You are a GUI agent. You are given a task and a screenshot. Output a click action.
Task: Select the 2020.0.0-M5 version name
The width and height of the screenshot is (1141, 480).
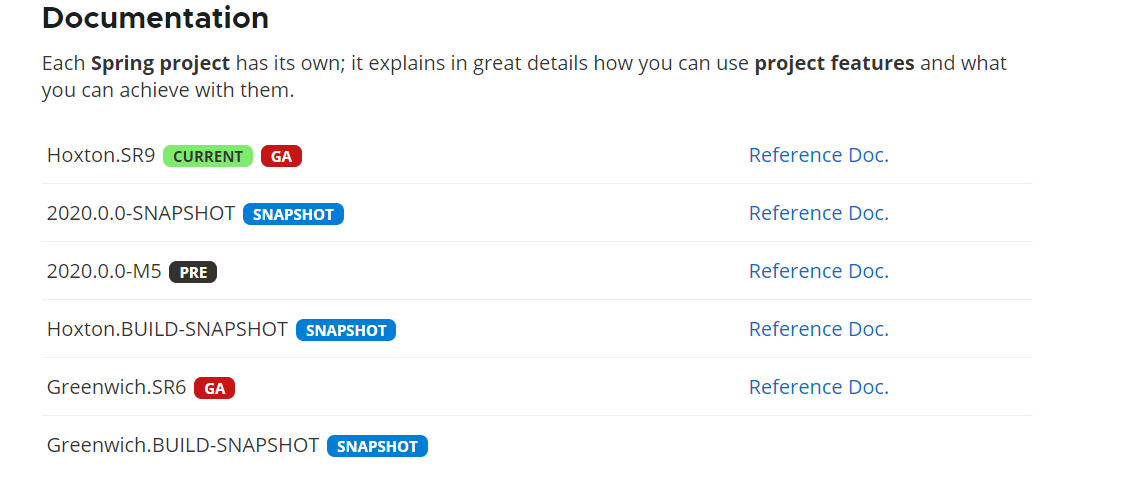[104, 272]
